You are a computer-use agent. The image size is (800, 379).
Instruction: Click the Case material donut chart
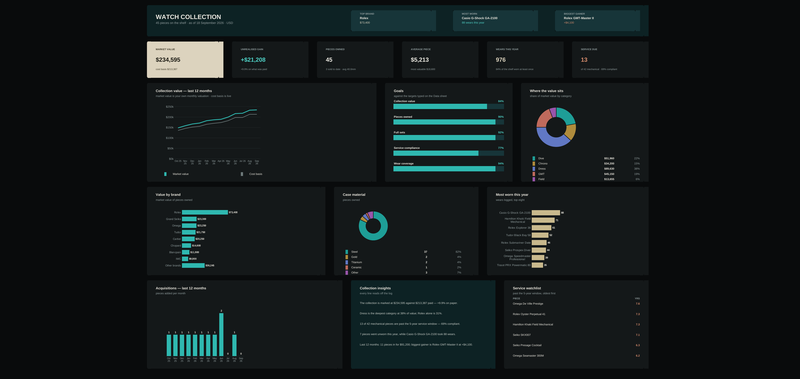(373, 225)
